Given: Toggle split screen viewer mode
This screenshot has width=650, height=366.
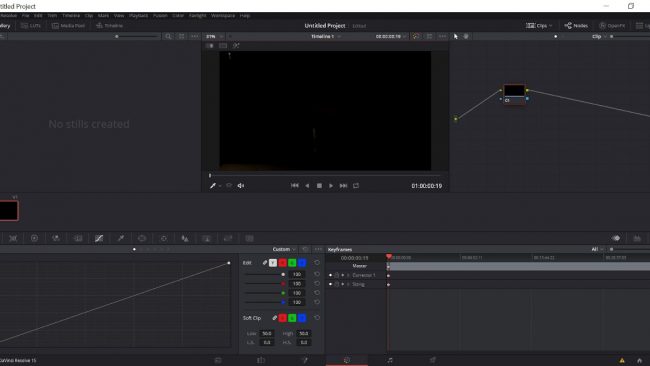Looking at the screenshot, I should pyautogui.click(x=223, y=46).
